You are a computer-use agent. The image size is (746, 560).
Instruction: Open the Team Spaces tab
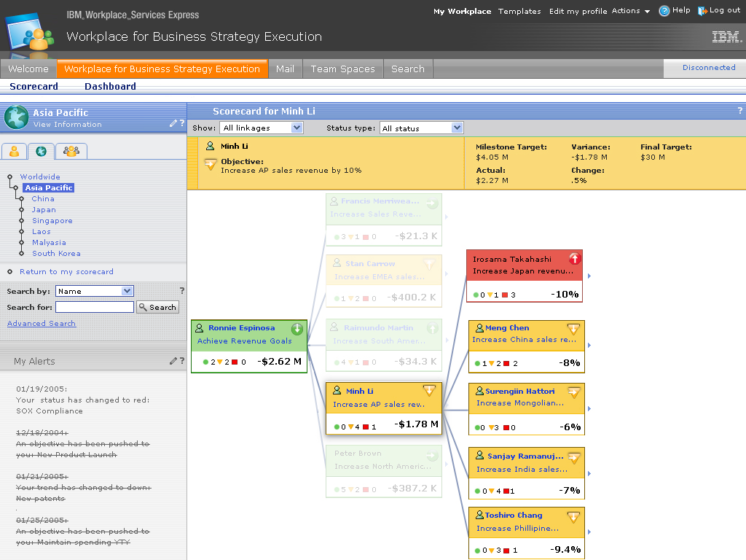point(343,69)
